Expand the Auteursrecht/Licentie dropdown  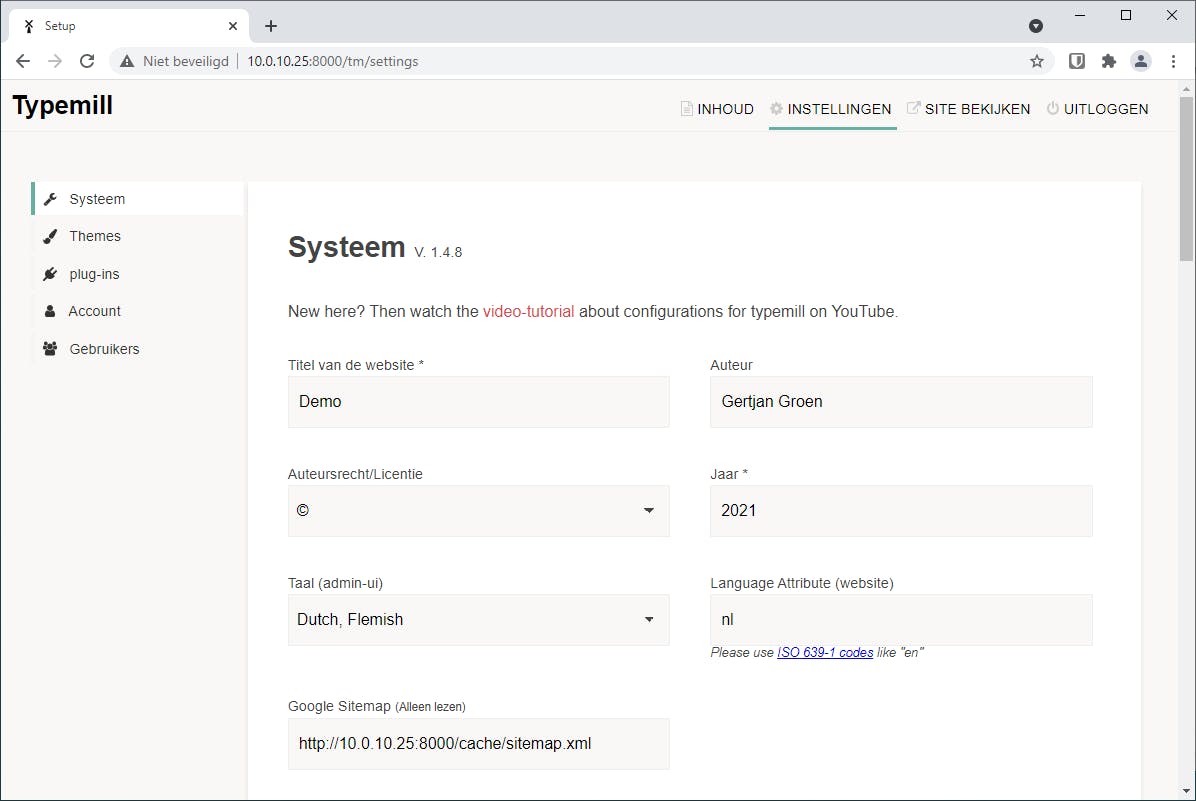coord(478,511)
